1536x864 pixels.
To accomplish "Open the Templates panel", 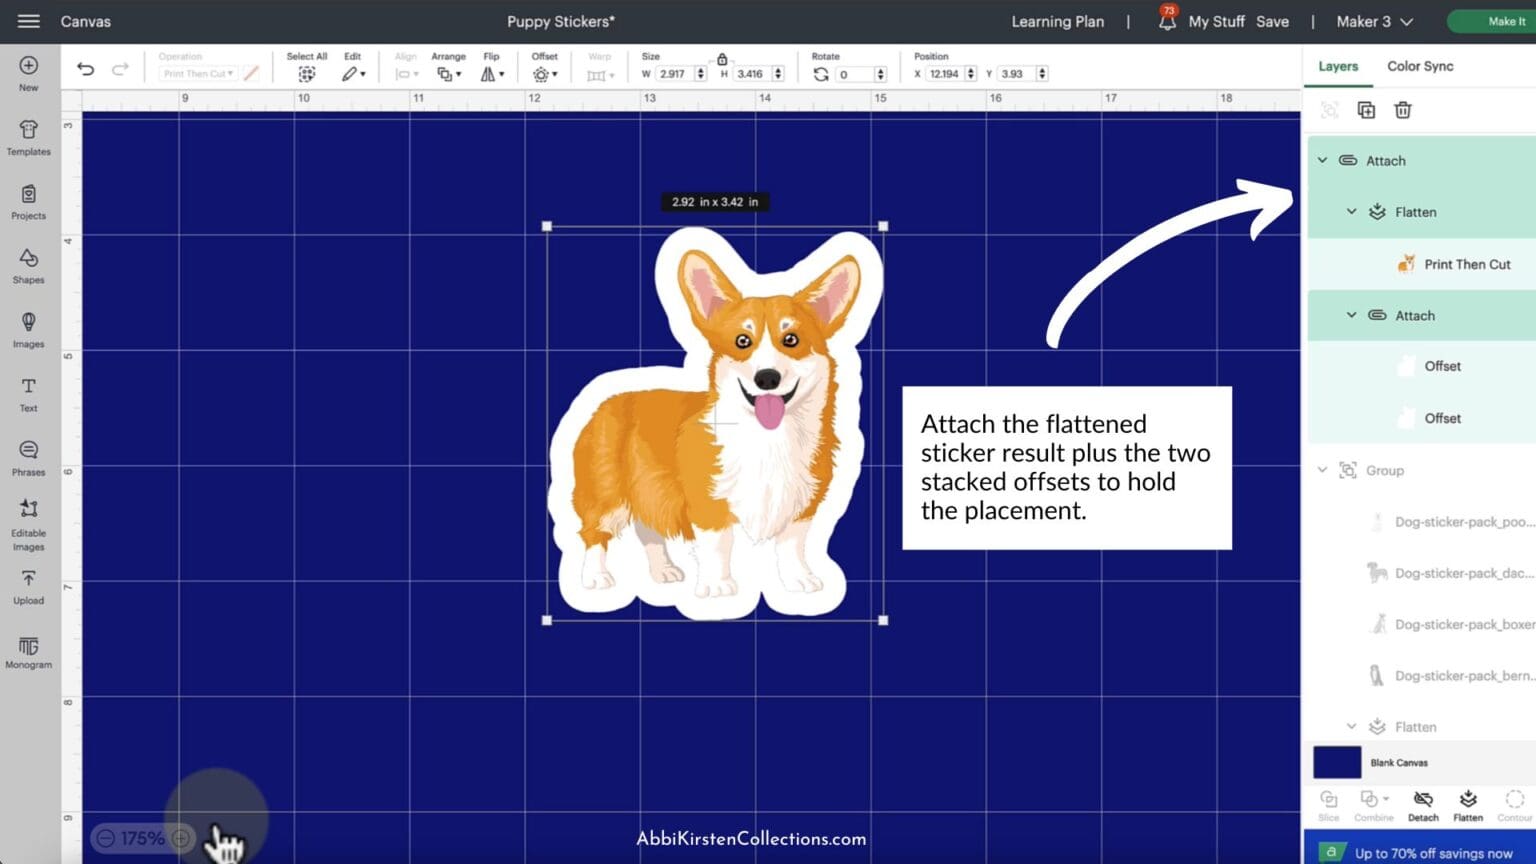I will [28, 138].
